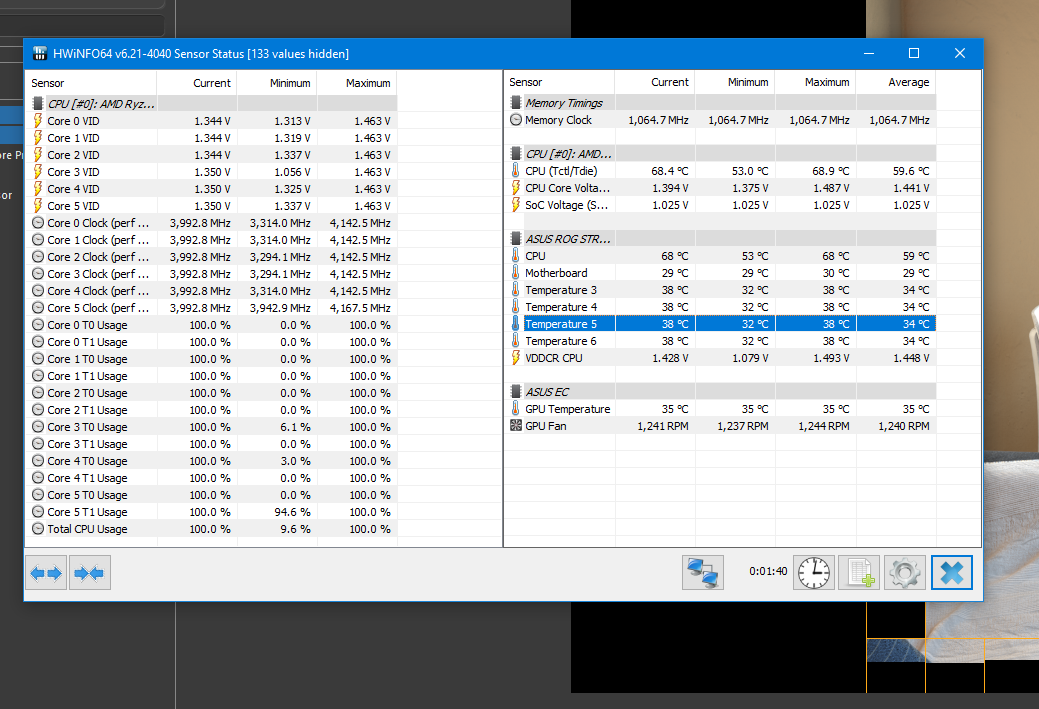Screen dimensions: 1039x709
Task: Click the left pane Maximum column header
Action: [x=357, y=83]
